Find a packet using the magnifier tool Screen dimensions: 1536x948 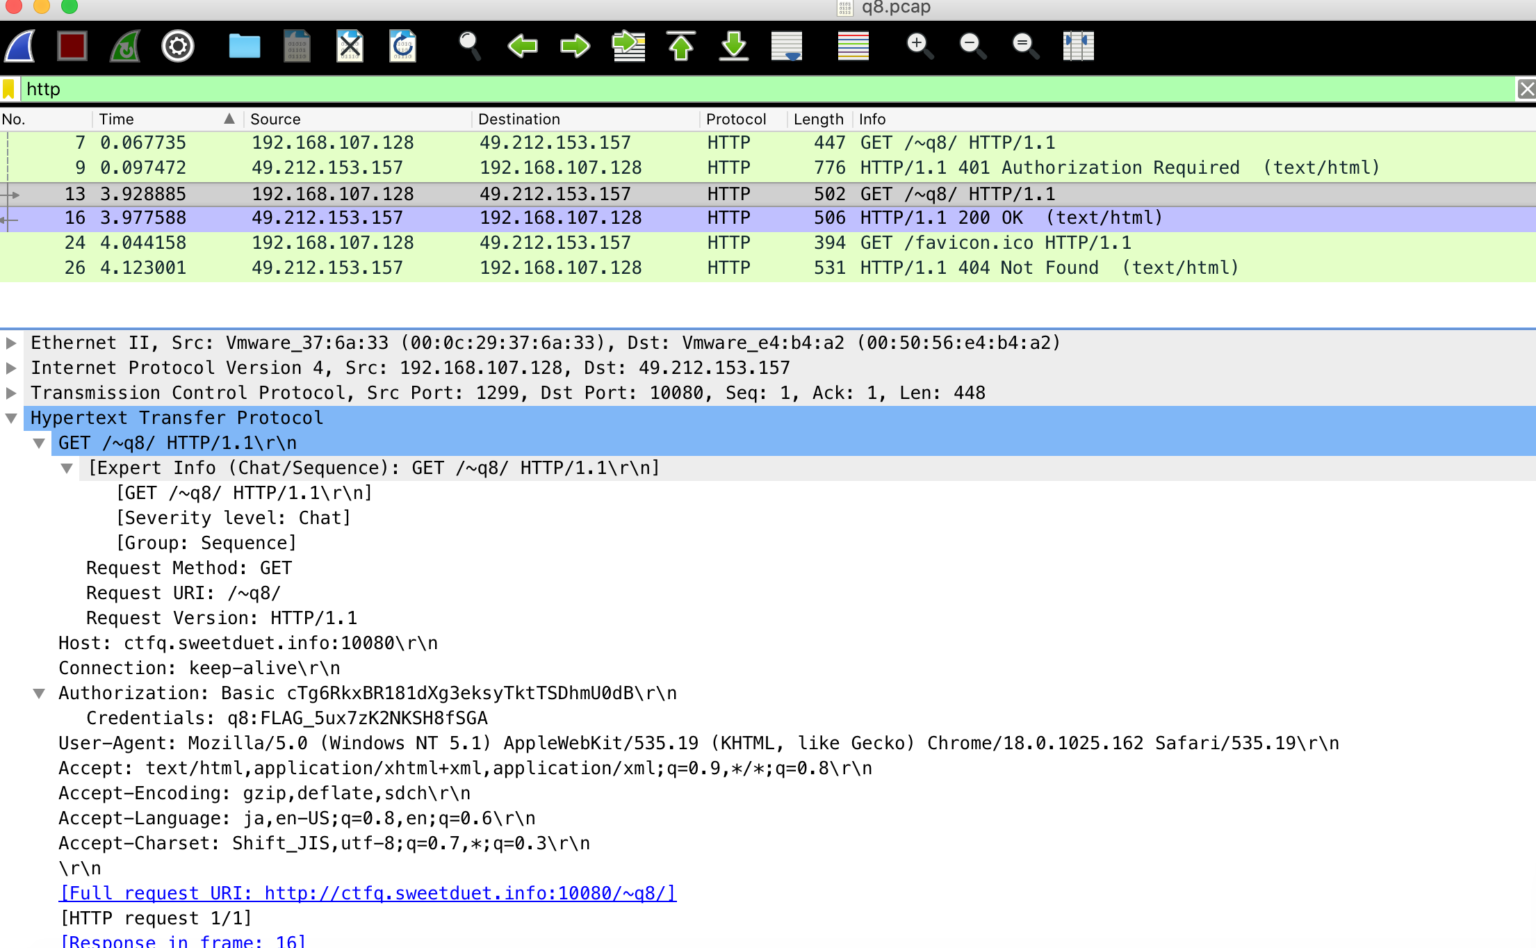point(470,46)
